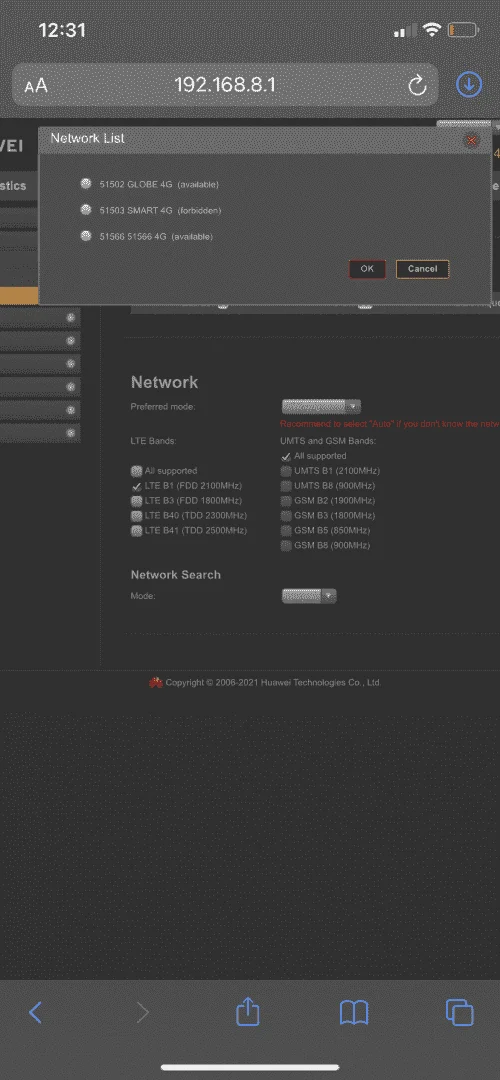
Task: Open the Safari bookmarks book icon
Action: pyautogui.click(x=354, y=1012)
